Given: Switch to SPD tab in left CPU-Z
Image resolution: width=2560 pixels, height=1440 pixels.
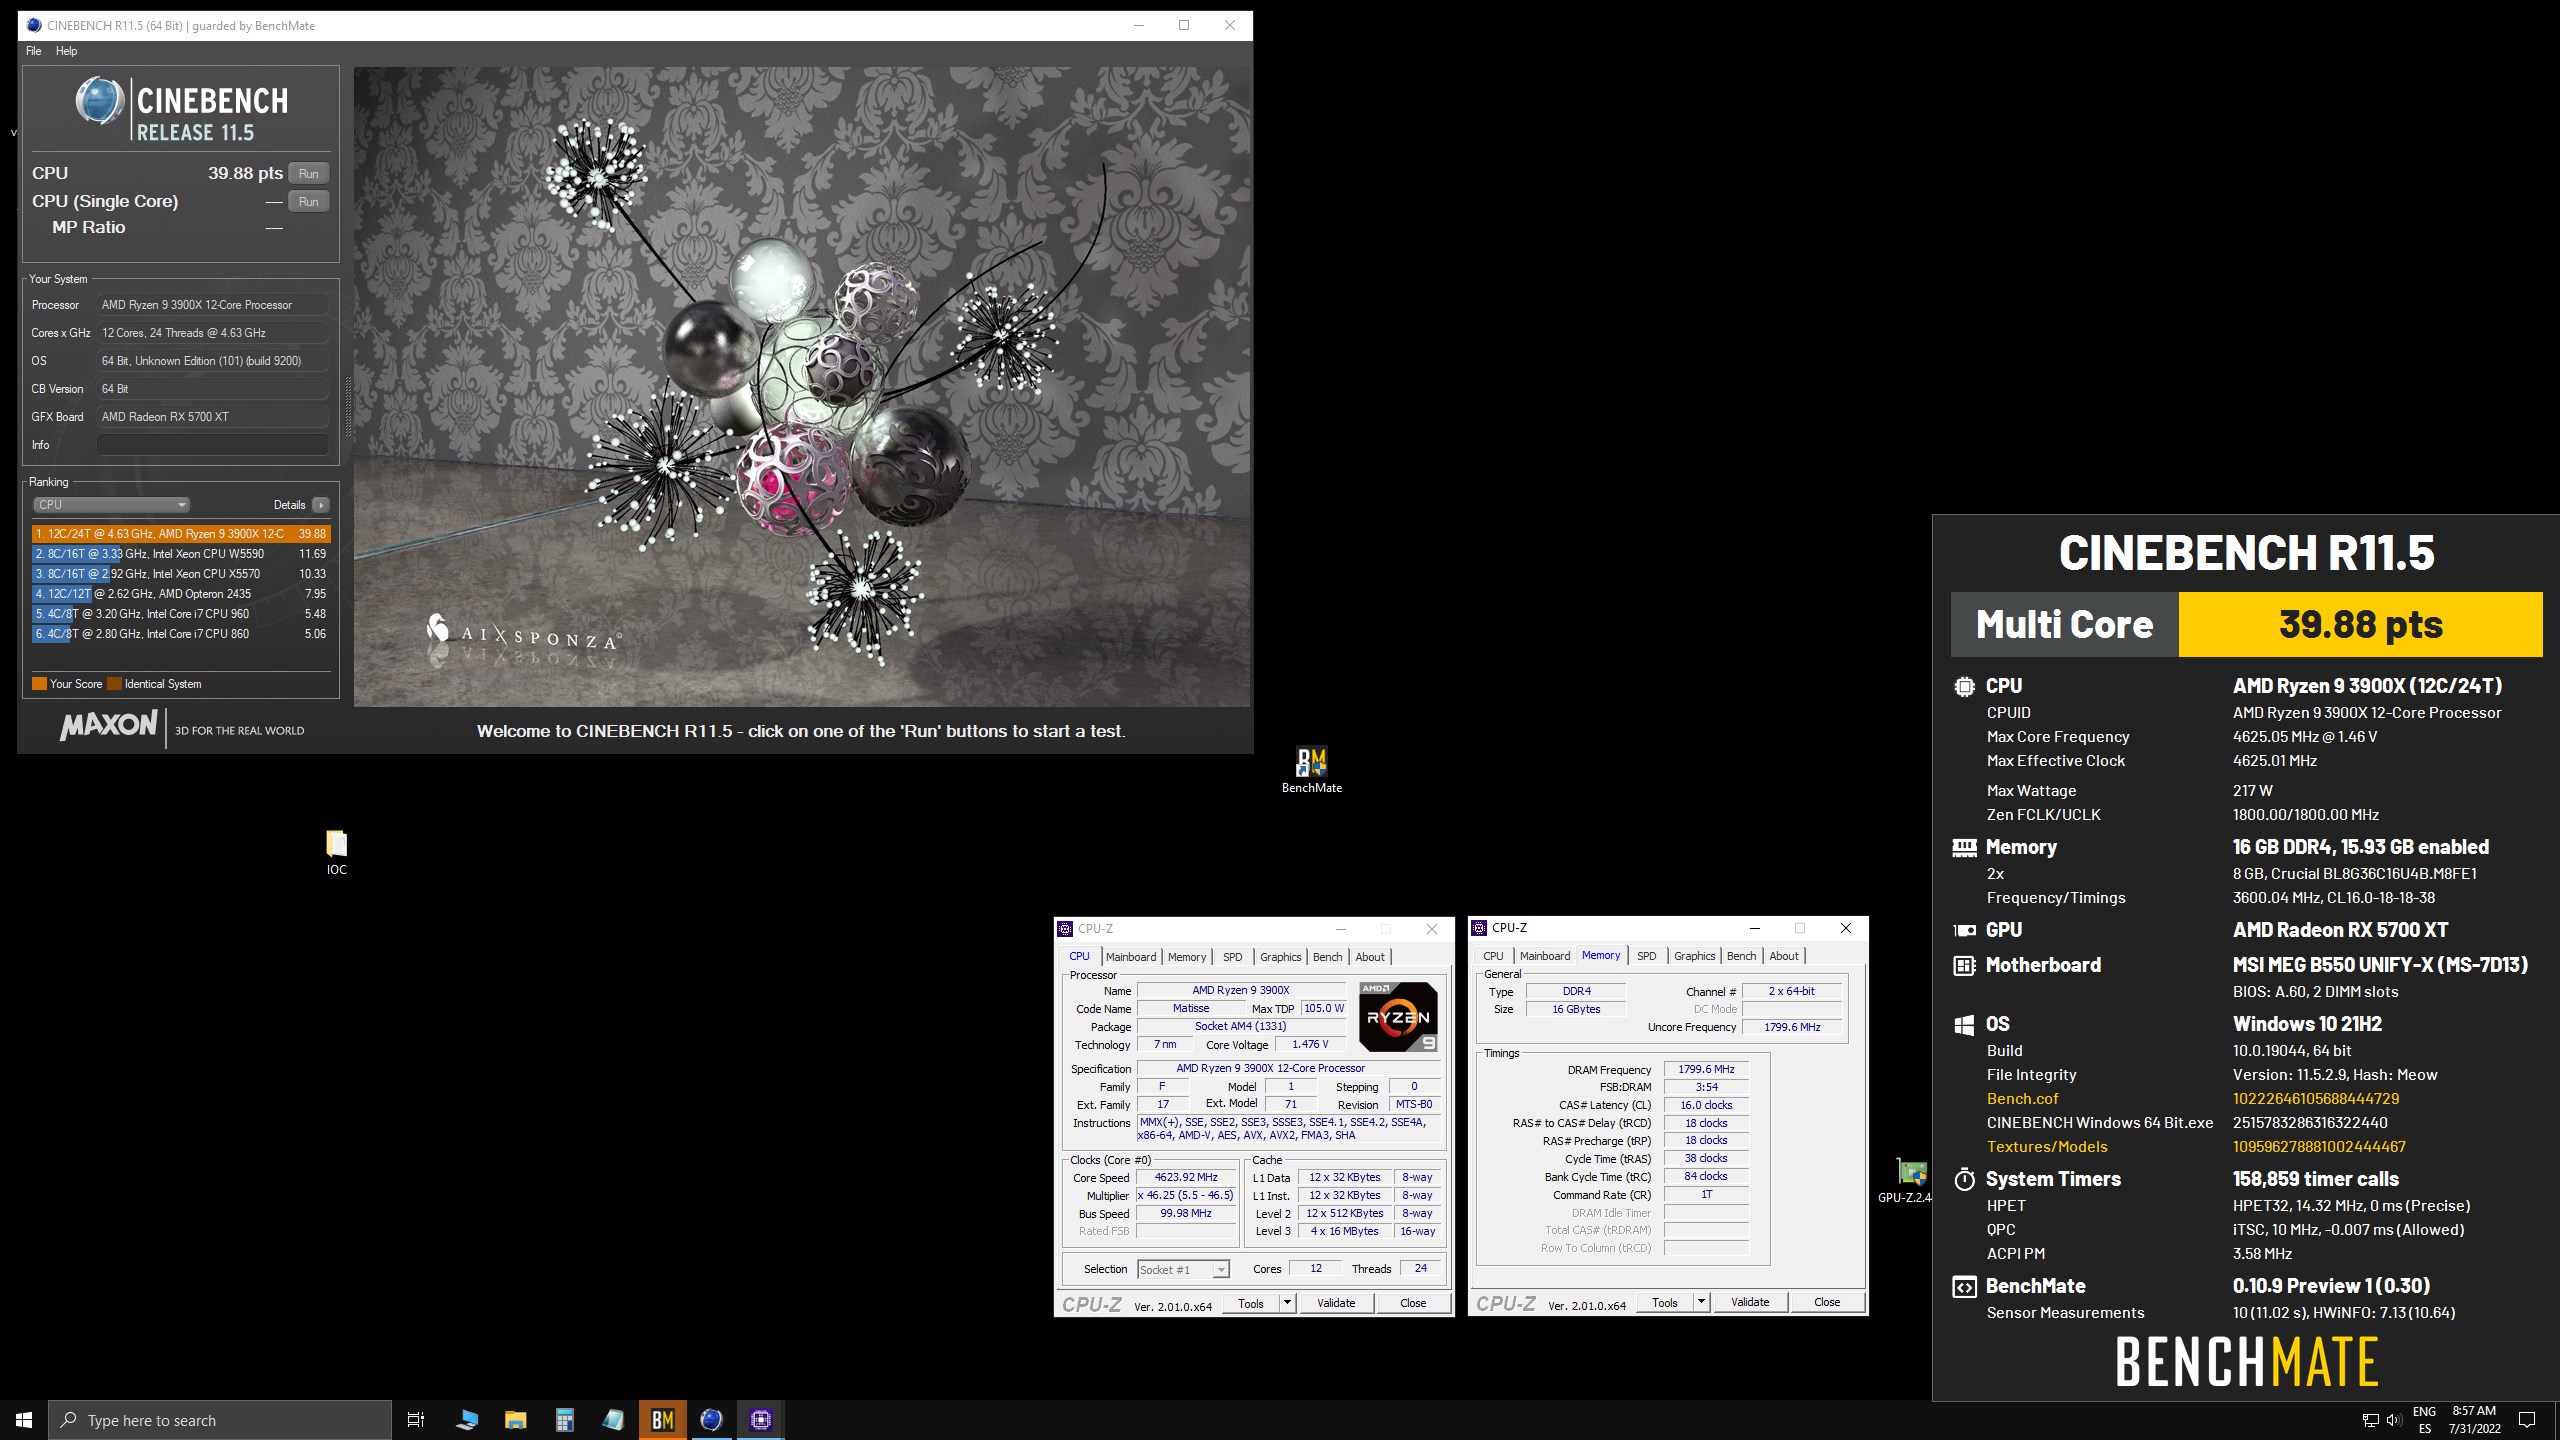Looking at the screenshot, I should [x=1233, y=957].
